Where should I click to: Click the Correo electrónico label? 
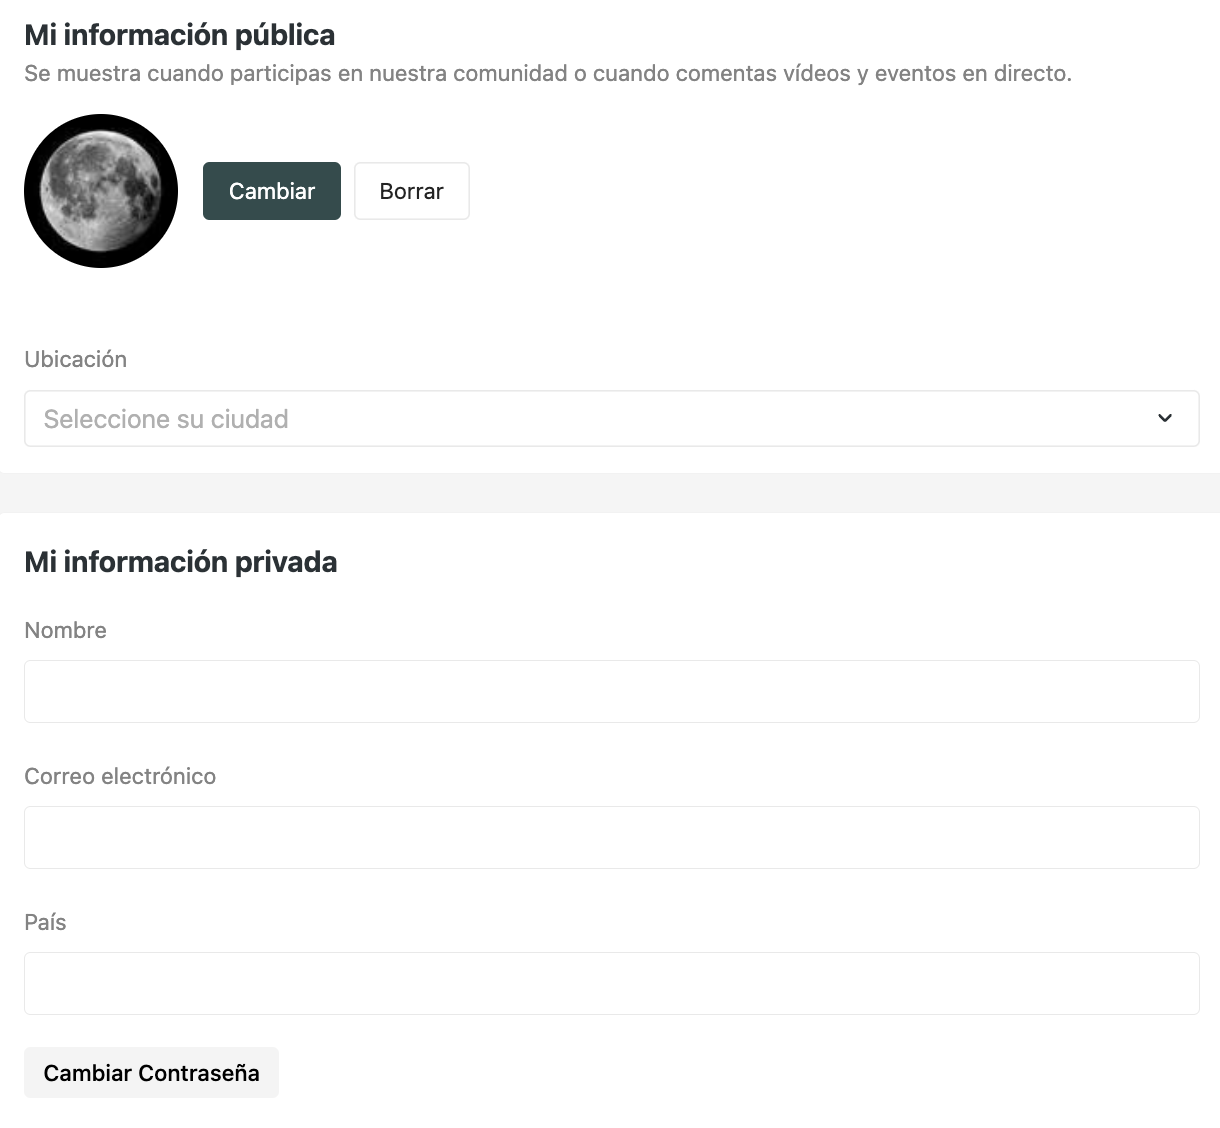coord(120,776)
